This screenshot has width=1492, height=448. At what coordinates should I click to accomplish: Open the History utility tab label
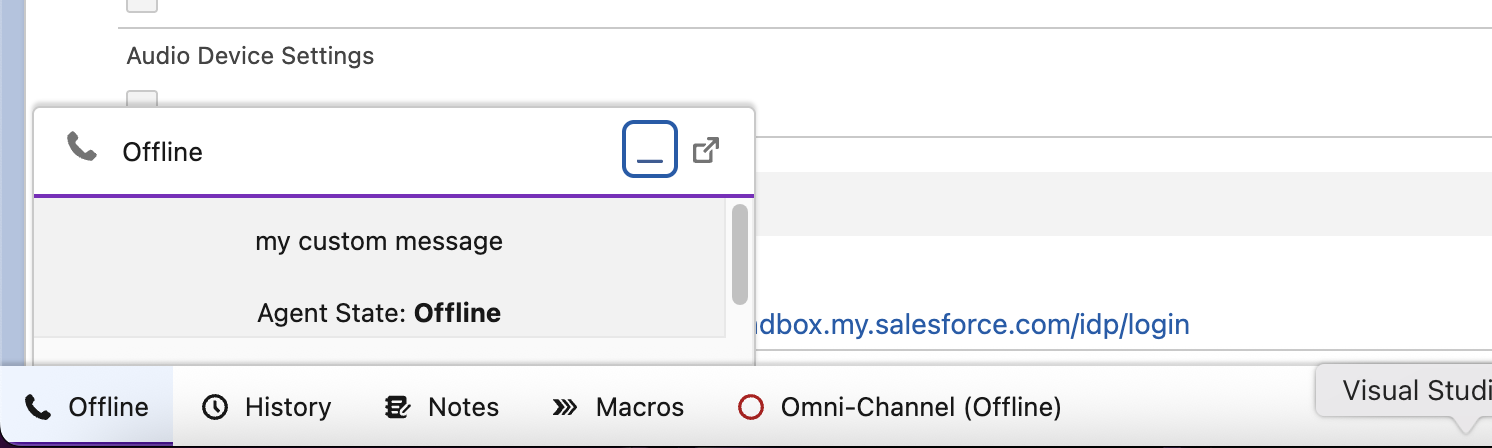pyautogui.click(x=288, y=407)
